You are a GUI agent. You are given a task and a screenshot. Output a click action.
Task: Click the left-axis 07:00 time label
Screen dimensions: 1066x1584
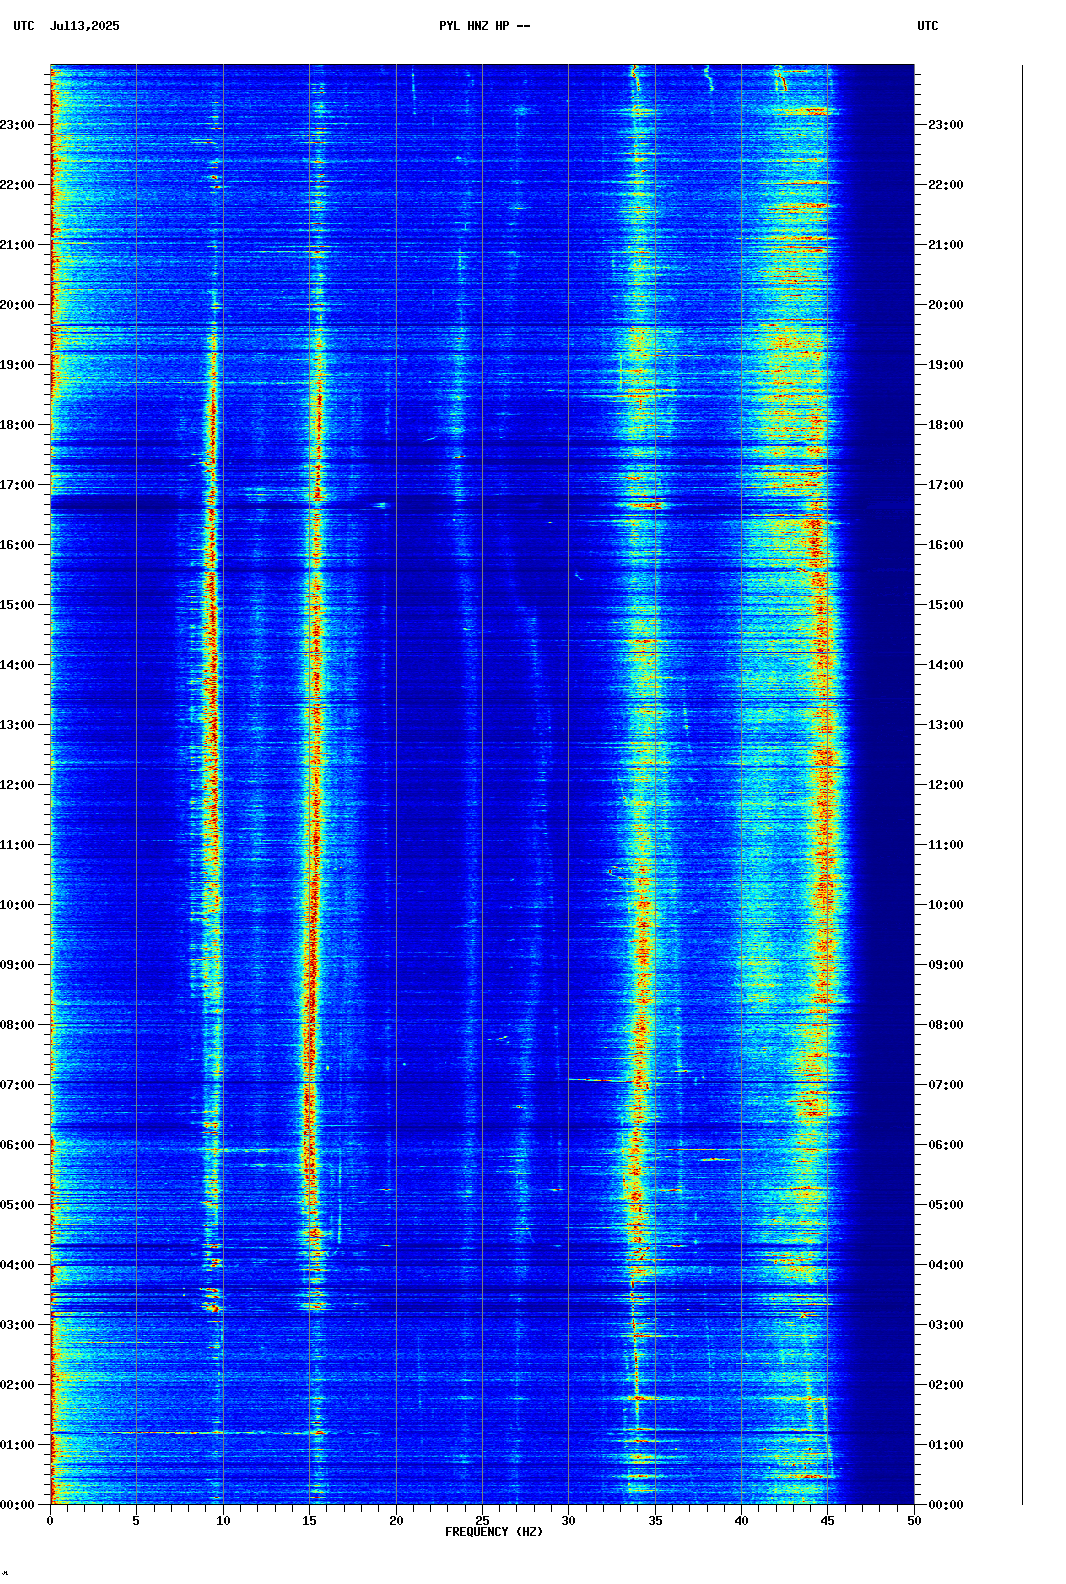[17, 1085]
